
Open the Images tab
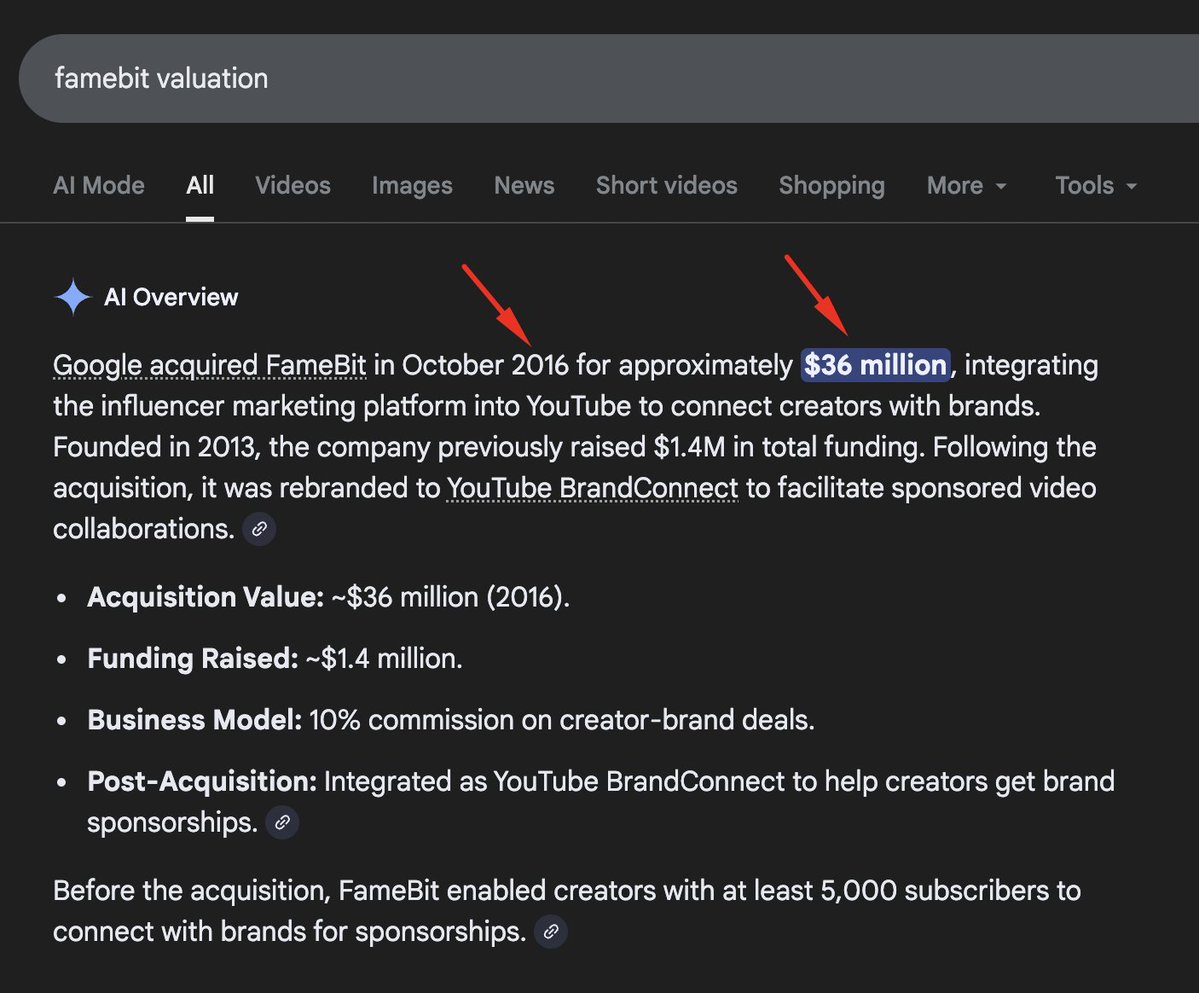click(x=412, y=185)
